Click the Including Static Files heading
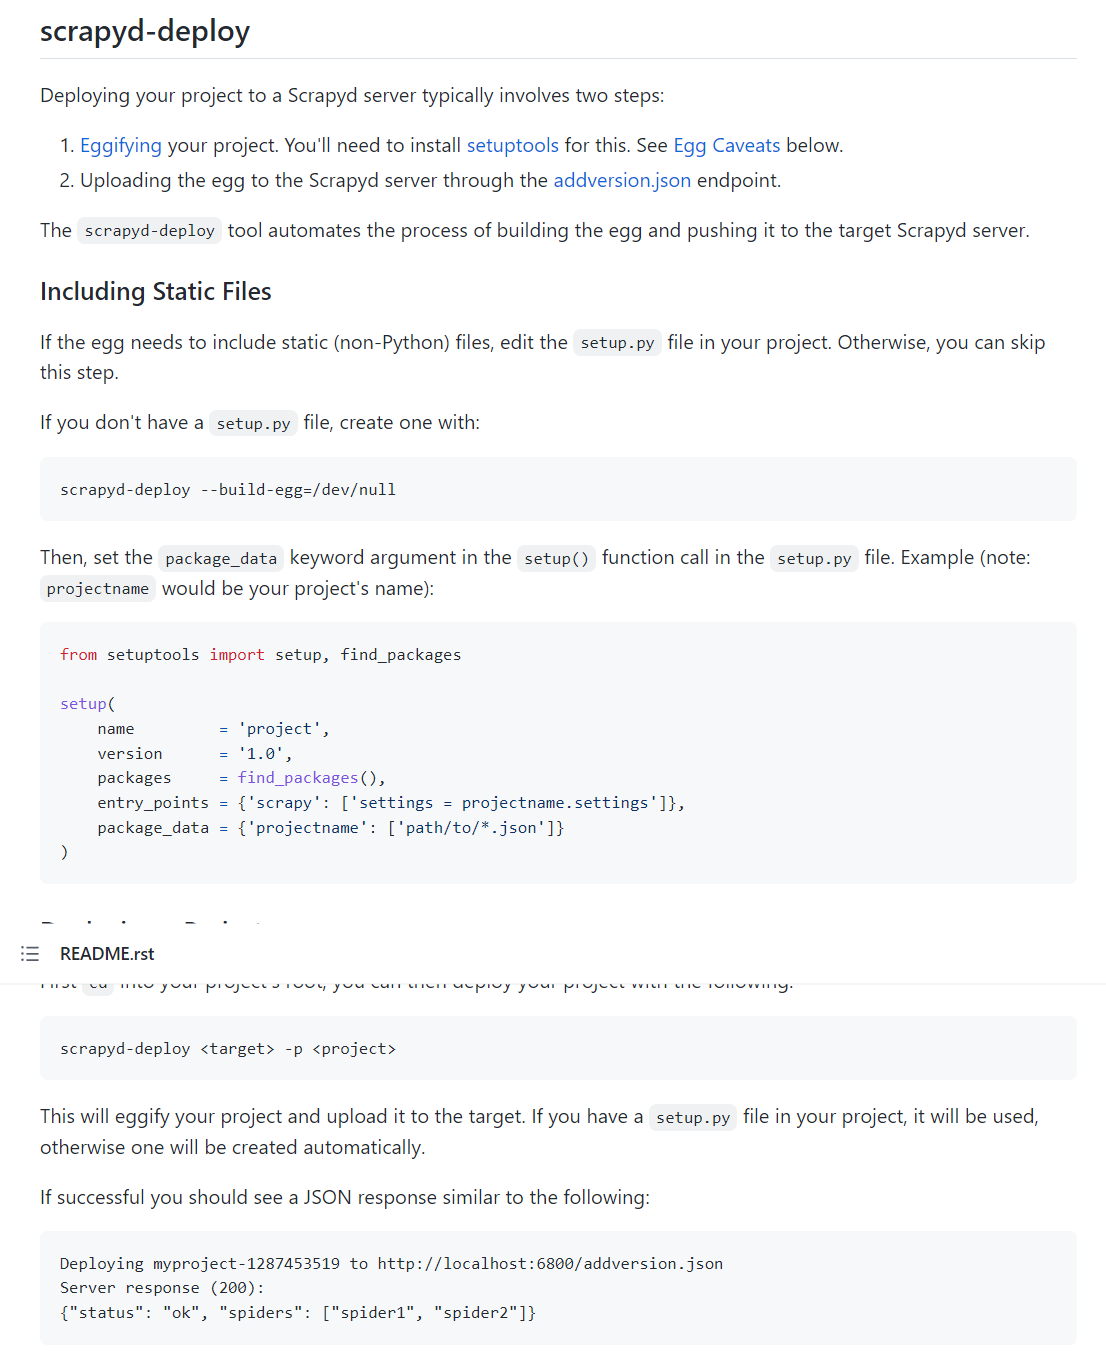Viewport: 1106px width, 1362px height. pos(156,292)
